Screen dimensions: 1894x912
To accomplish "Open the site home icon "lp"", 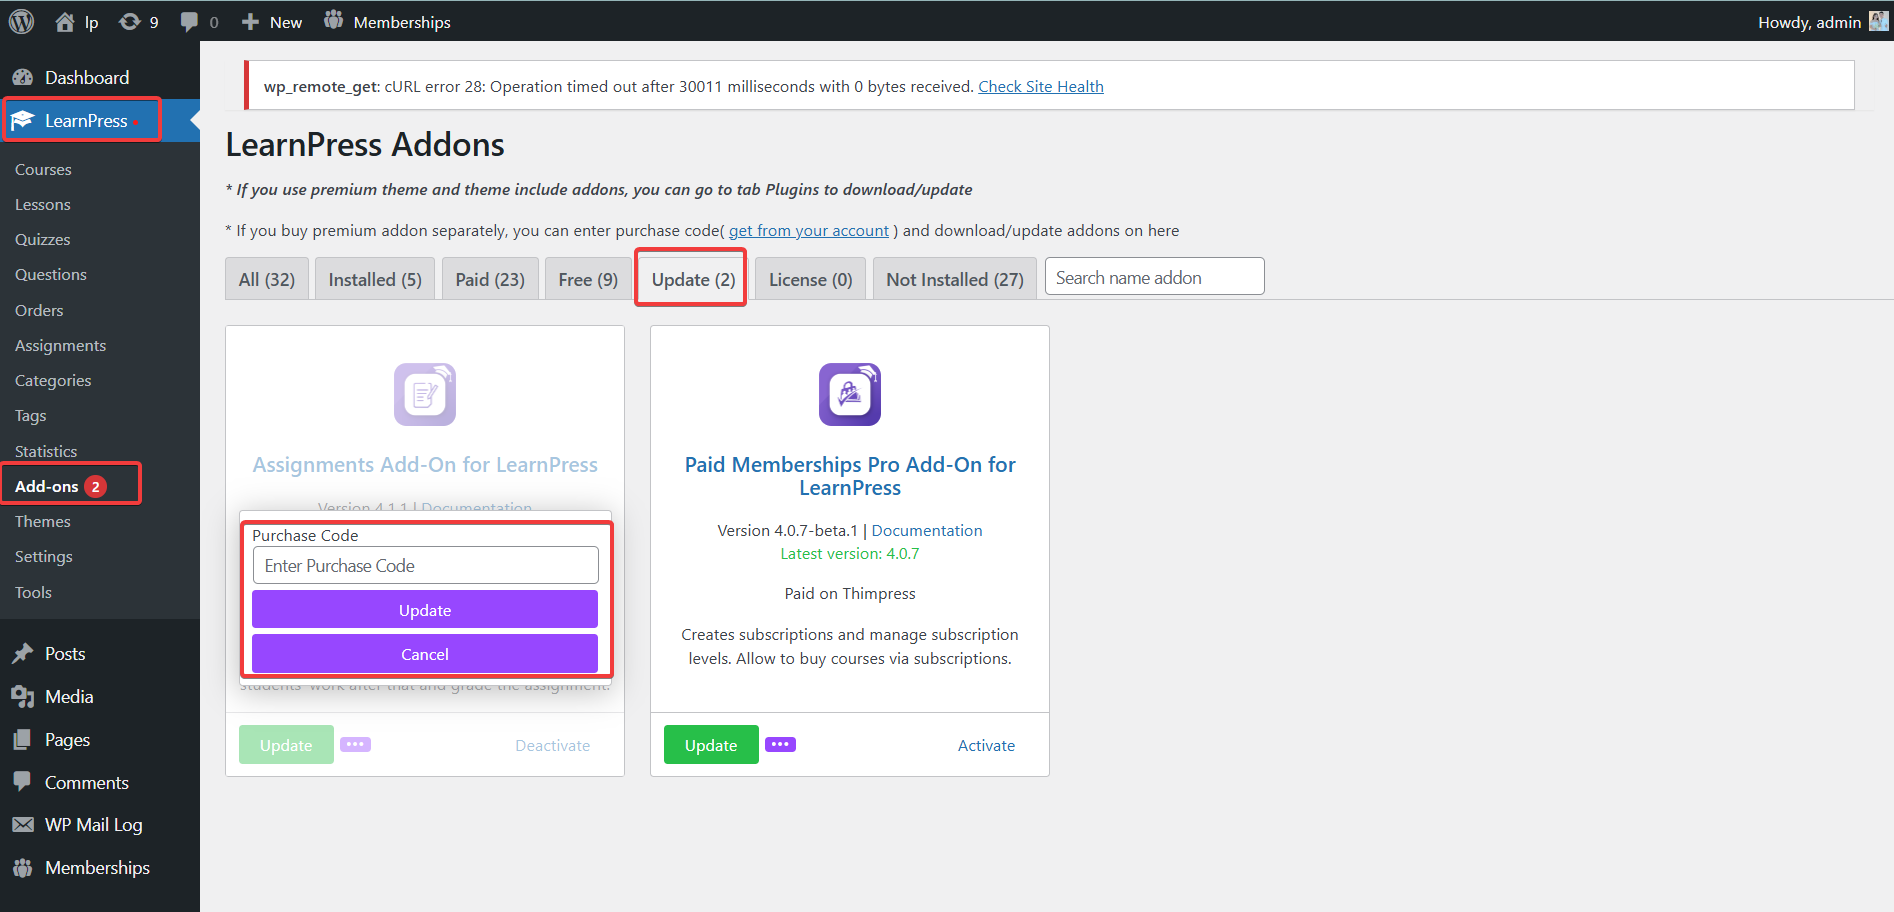I will tap(65, 21).
